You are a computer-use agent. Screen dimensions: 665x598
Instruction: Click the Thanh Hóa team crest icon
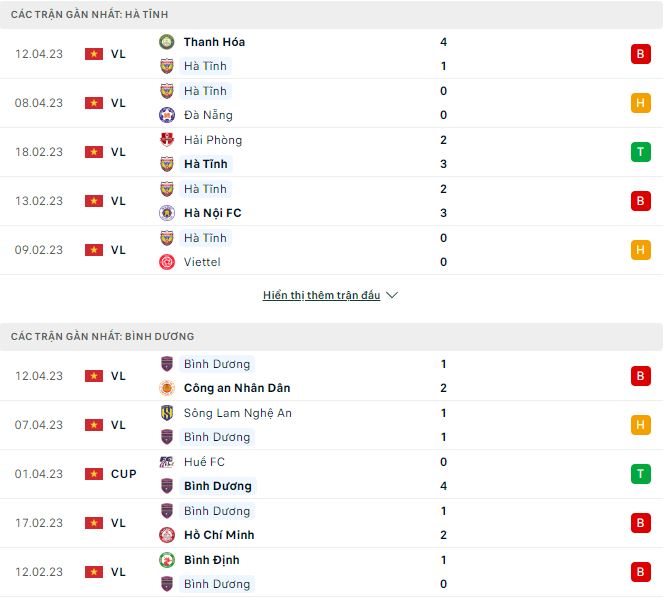coord(167,42)
